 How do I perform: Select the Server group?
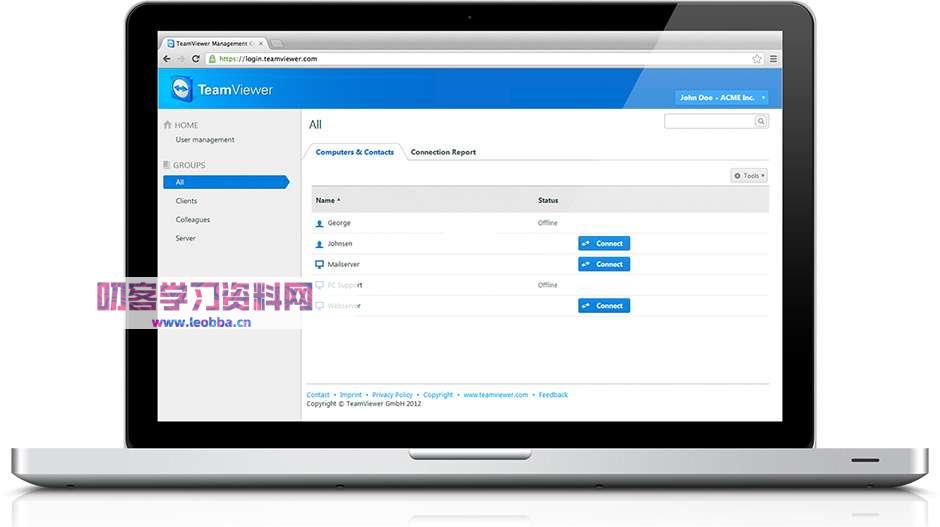pyautogui.click(x=185, y=238)
